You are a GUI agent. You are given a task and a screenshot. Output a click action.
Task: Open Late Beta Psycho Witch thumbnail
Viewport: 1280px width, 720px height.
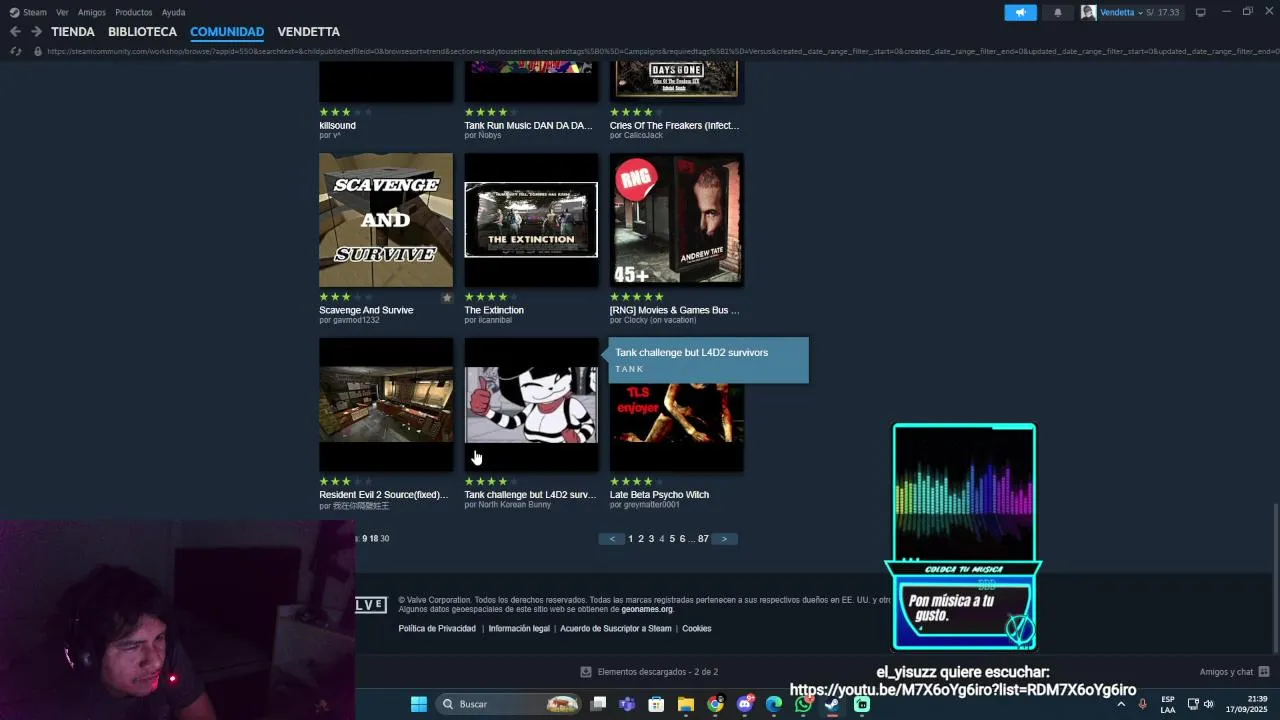coord(677,427)
